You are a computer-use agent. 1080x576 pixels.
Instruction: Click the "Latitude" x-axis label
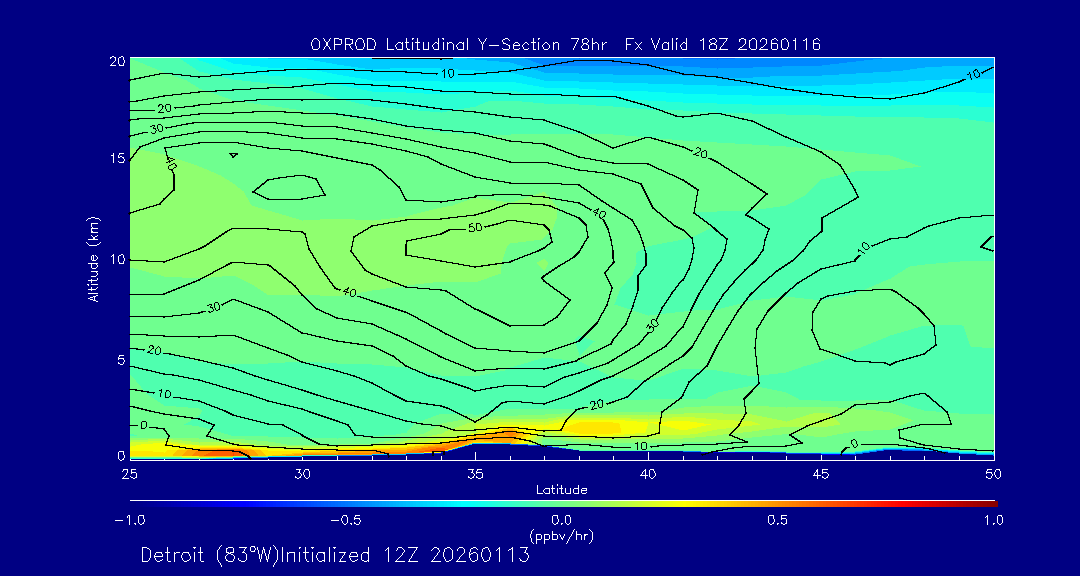tap(562, 490)
